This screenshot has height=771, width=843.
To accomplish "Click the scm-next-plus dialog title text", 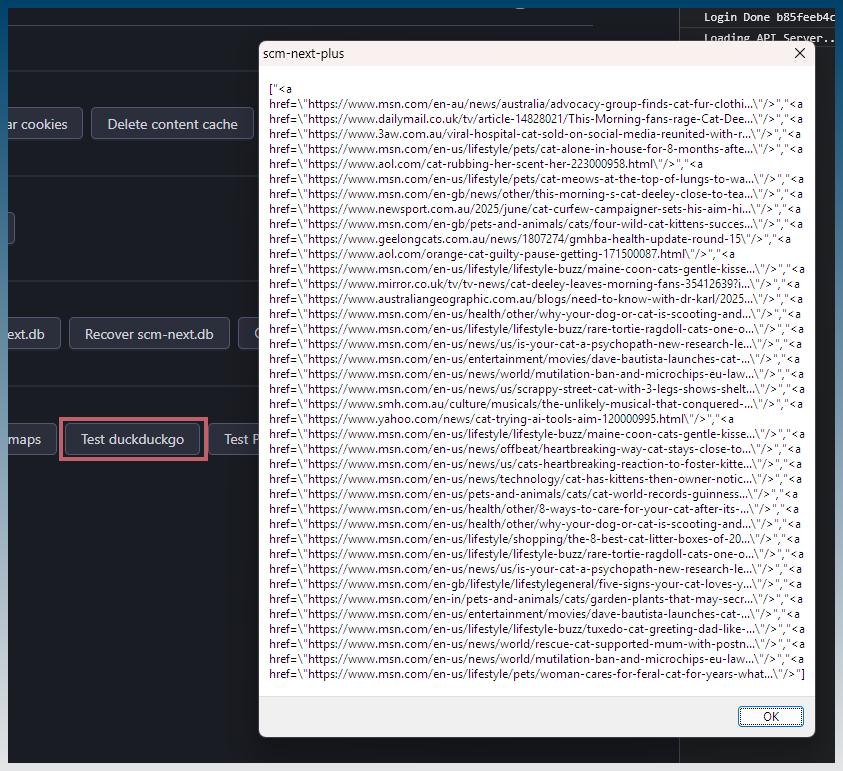I will pos(303,54).
